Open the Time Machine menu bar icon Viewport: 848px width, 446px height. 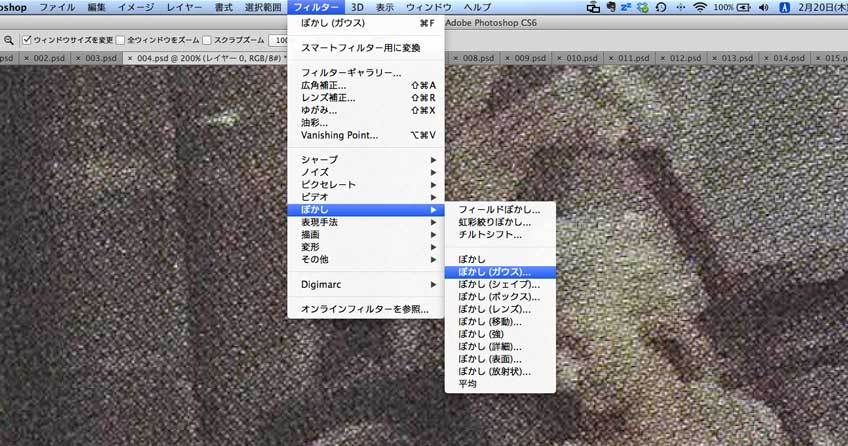[x=661, y=8]
